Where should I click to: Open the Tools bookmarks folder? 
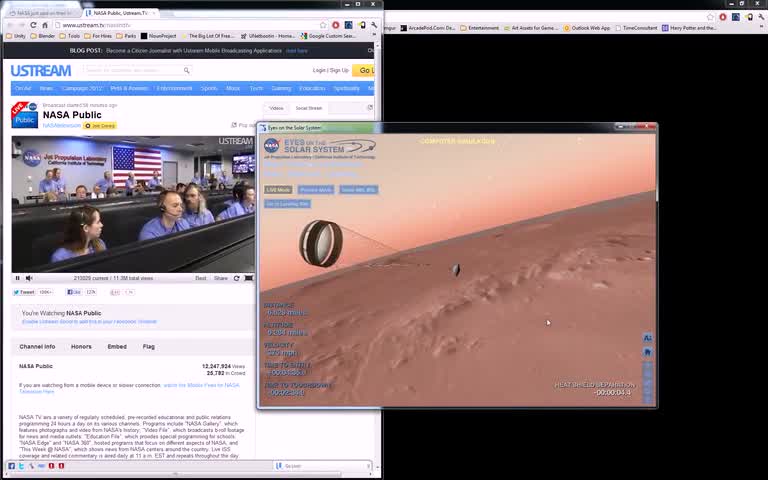(x=70, y=36)
